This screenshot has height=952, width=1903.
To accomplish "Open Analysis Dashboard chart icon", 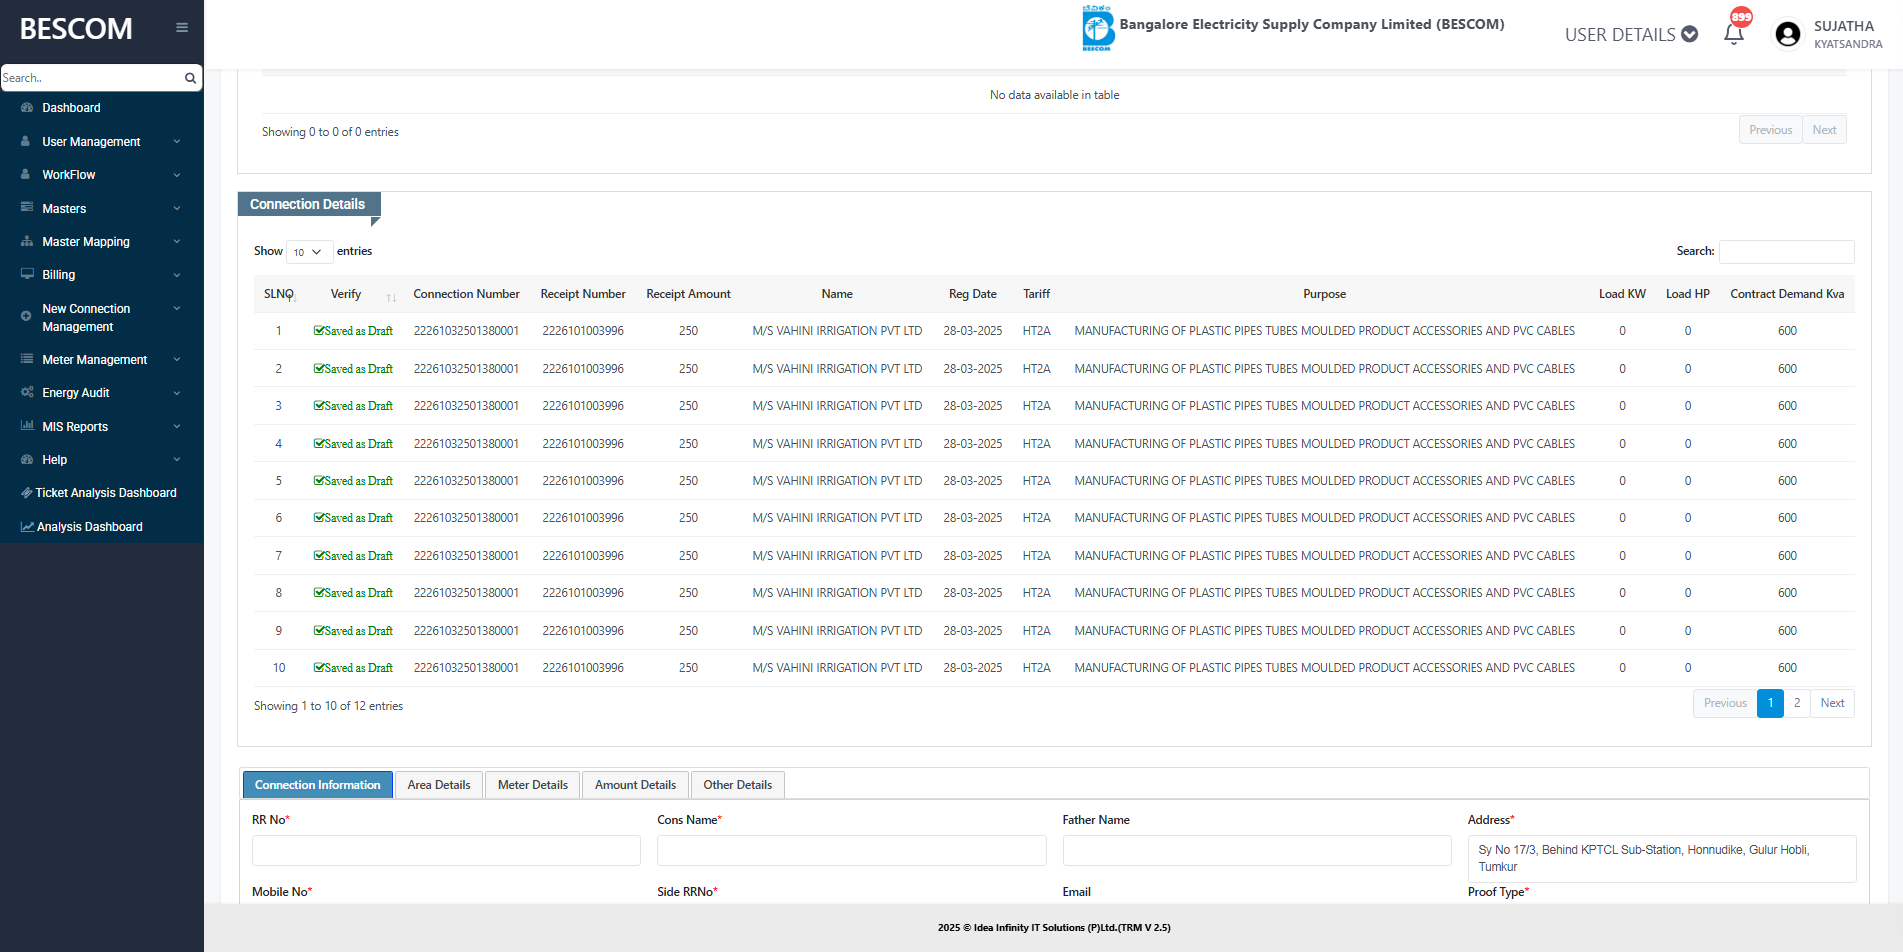I will [27, 527].
